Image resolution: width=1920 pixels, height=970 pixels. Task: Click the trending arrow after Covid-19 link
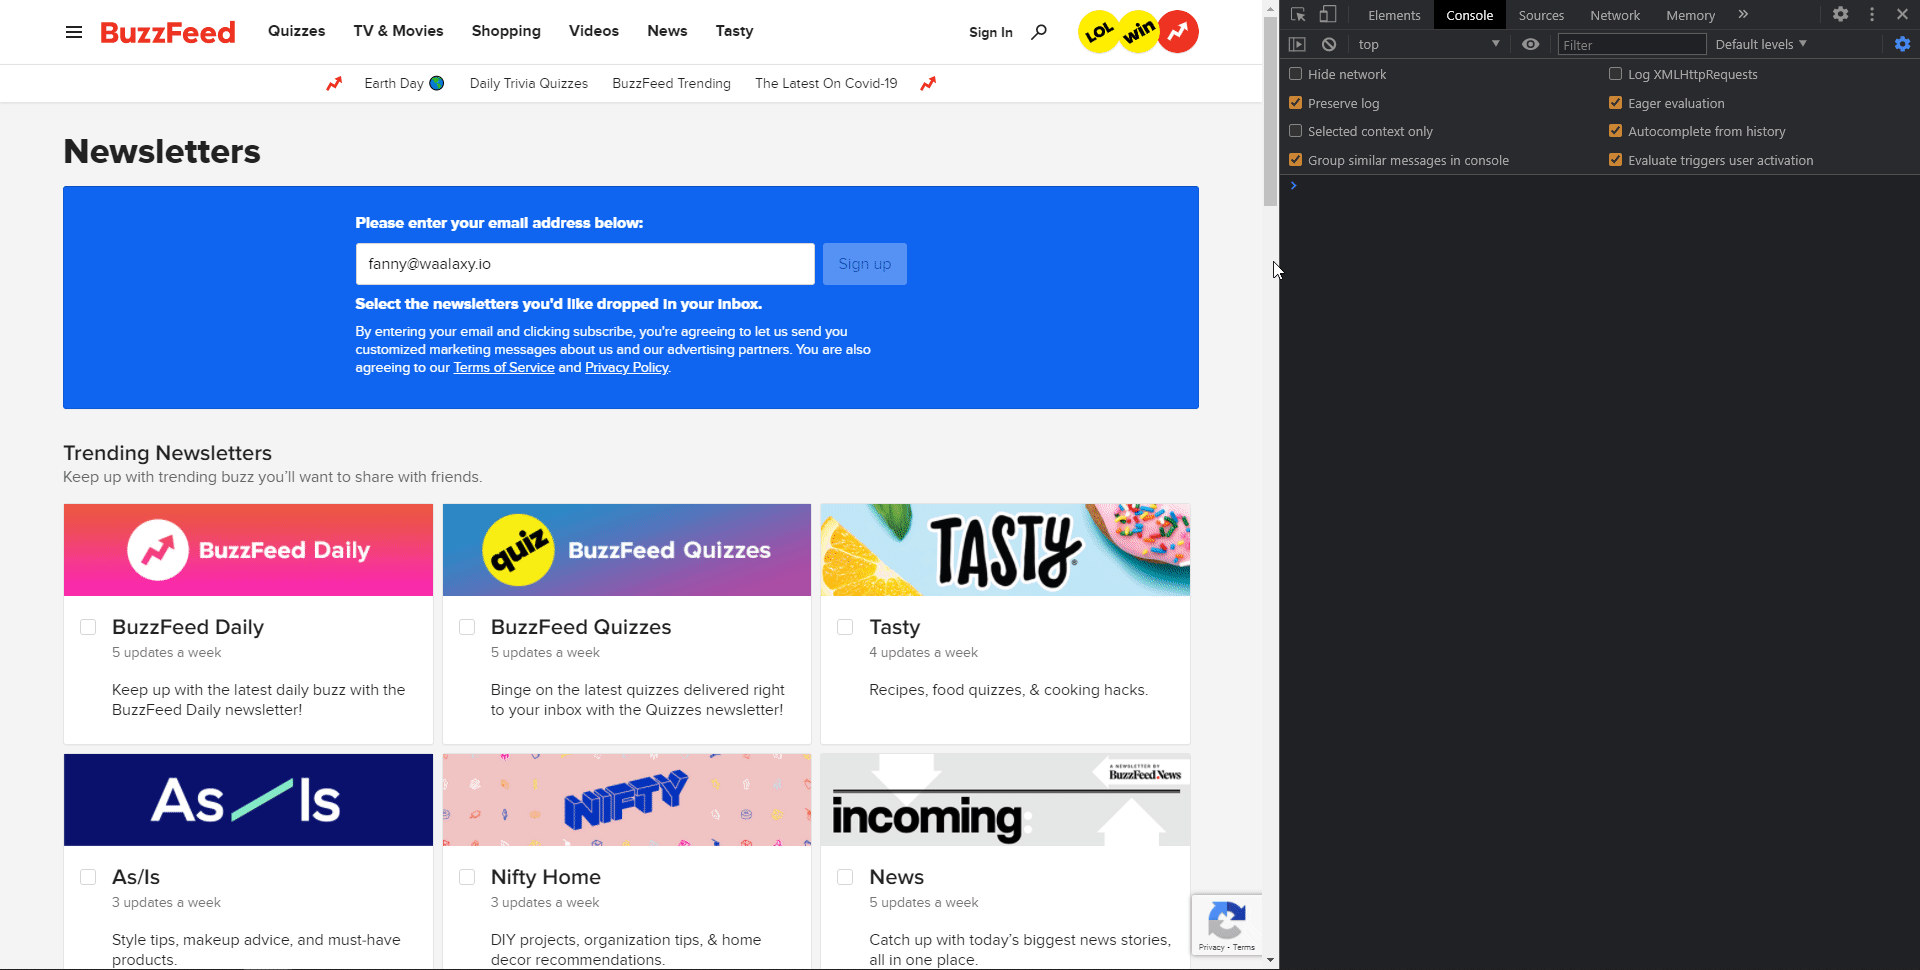point(928,84)
